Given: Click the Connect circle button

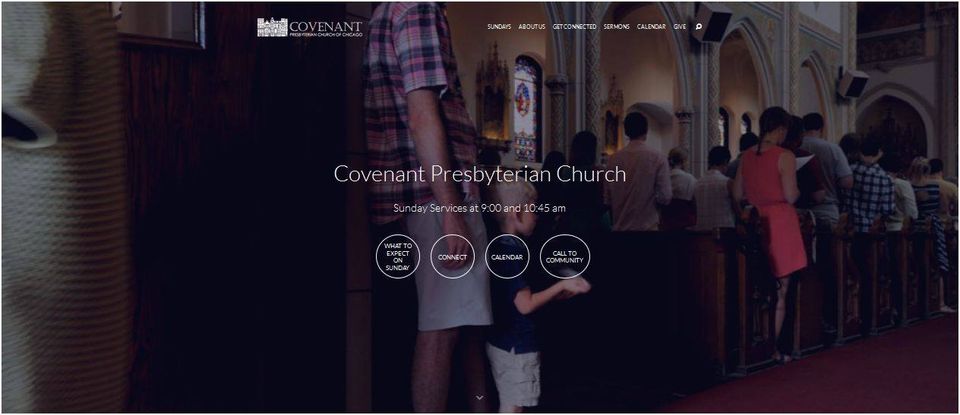Looking at the screenshot, I should click(x=452, y=256).
